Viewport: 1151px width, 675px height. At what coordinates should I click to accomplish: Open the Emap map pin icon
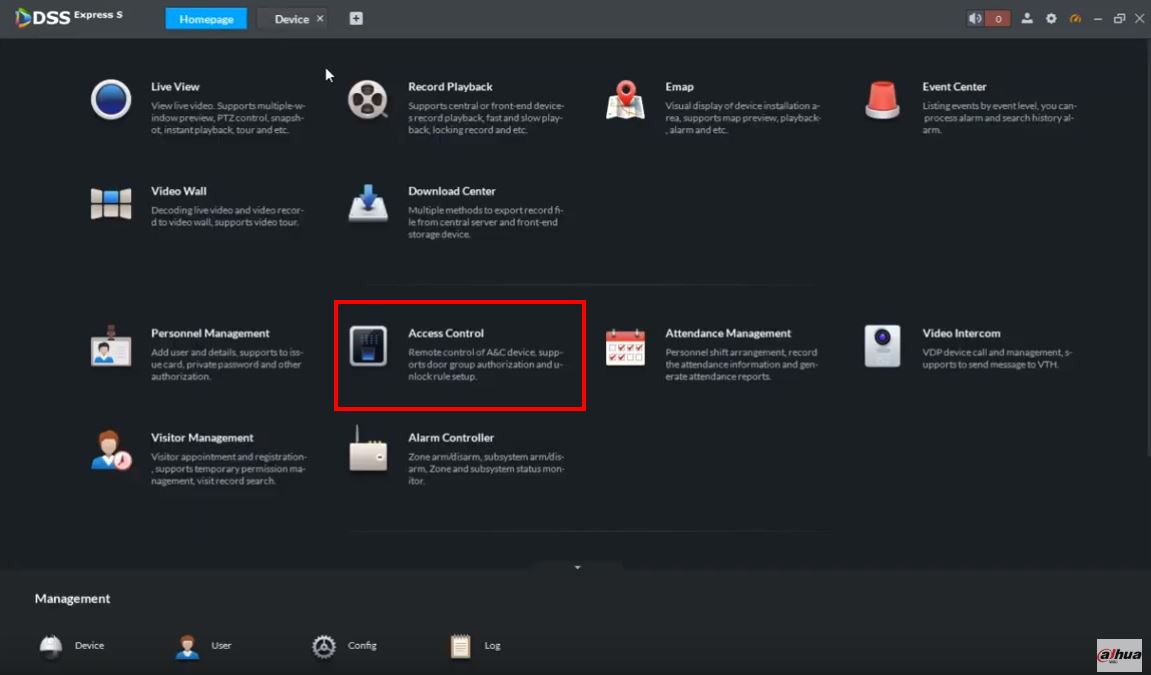point(625,100)
